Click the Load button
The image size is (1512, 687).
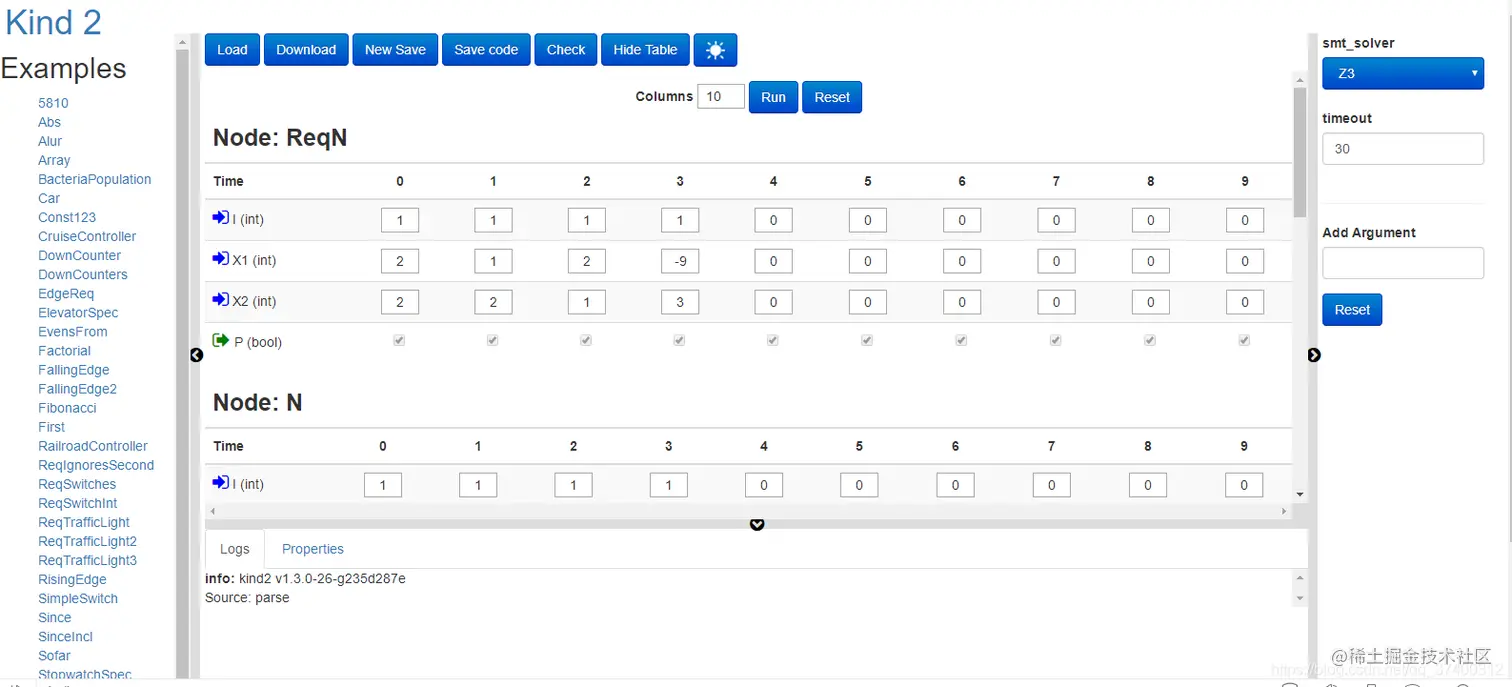(232, 50)
